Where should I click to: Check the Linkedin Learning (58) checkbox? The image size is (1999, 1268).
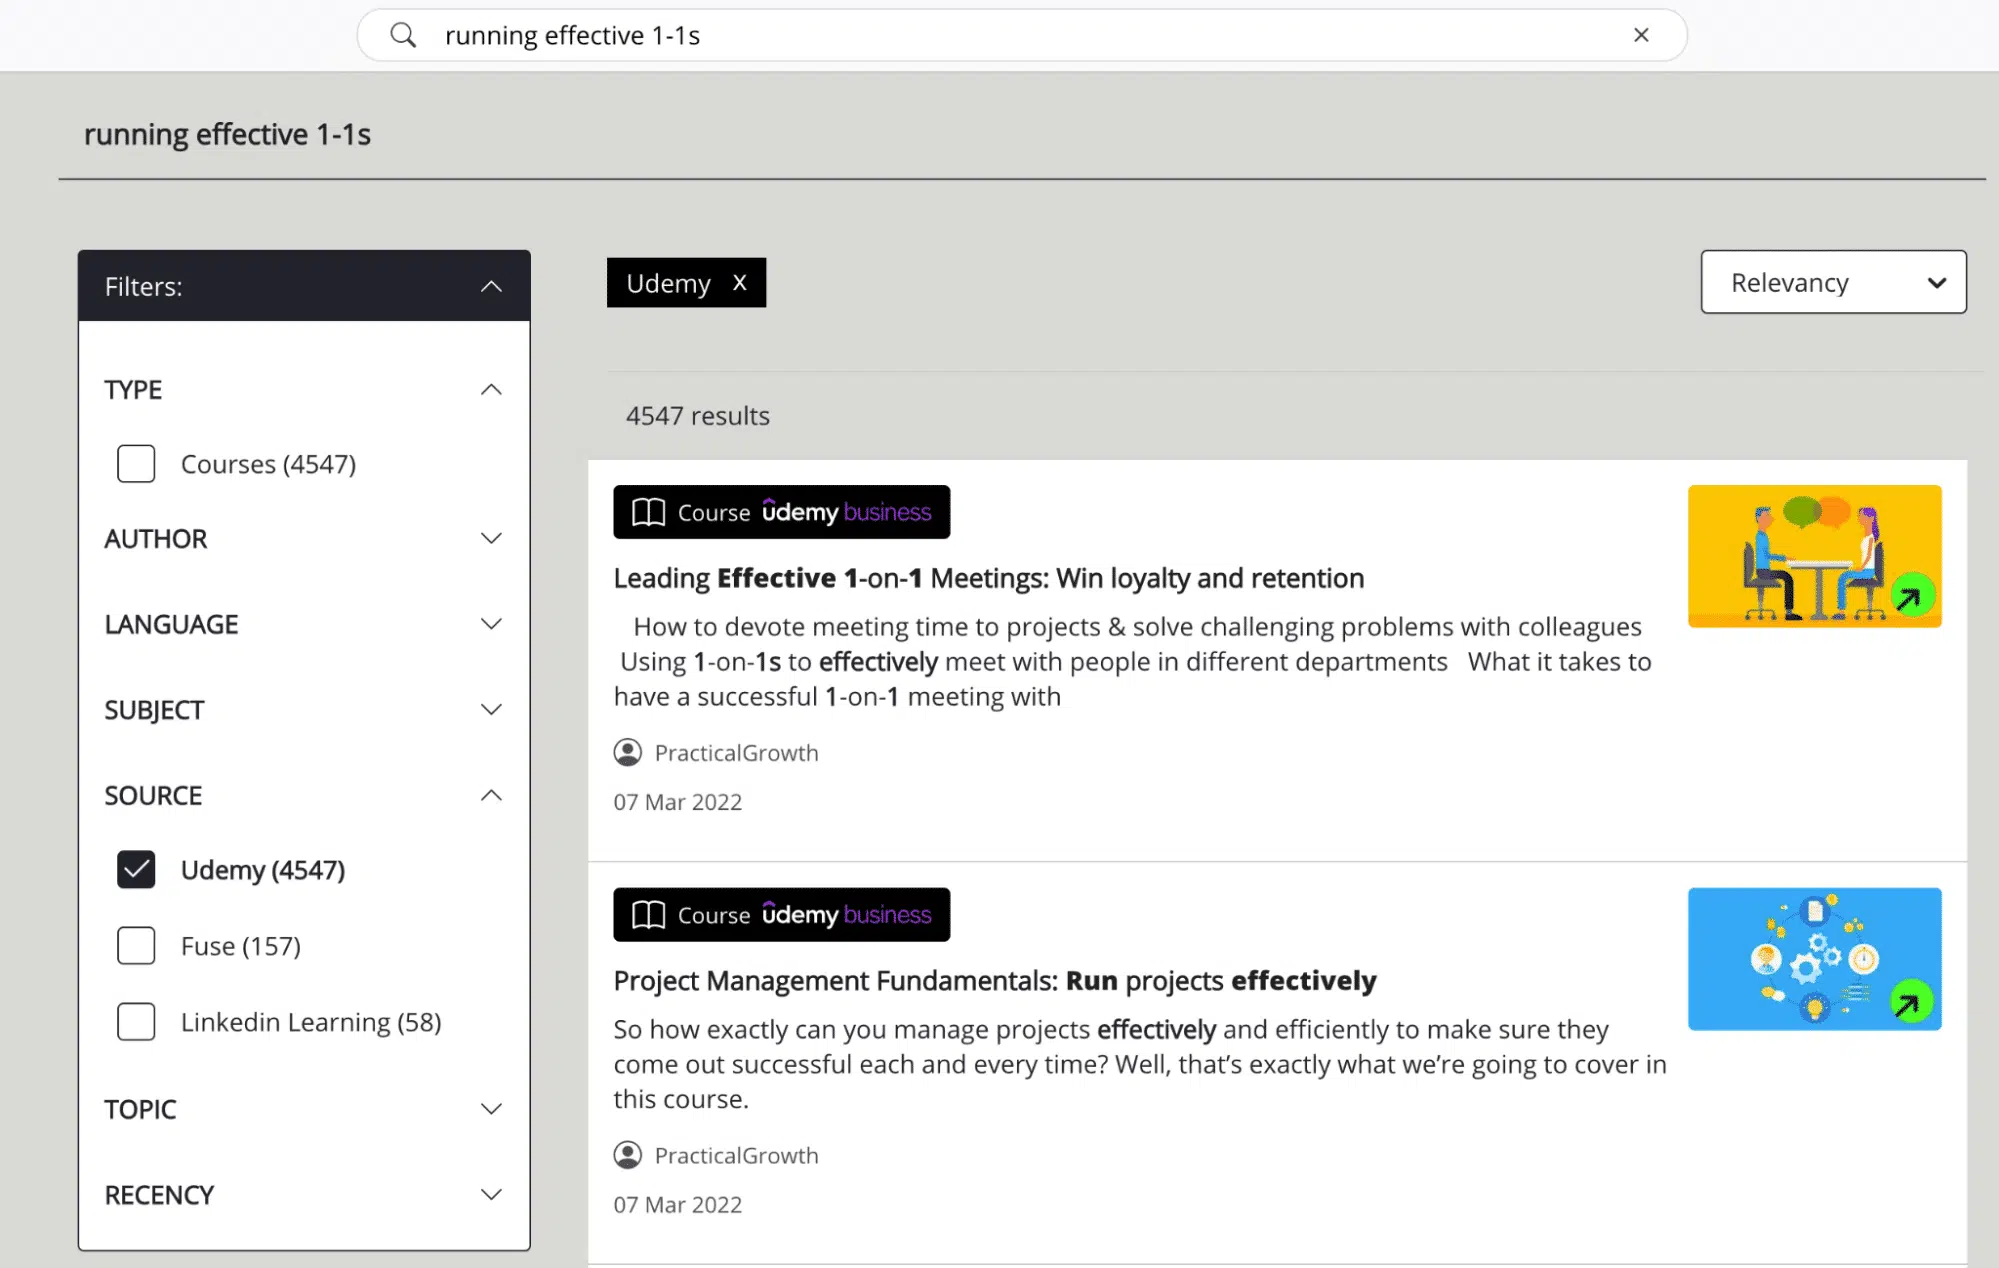(136, 1022)
